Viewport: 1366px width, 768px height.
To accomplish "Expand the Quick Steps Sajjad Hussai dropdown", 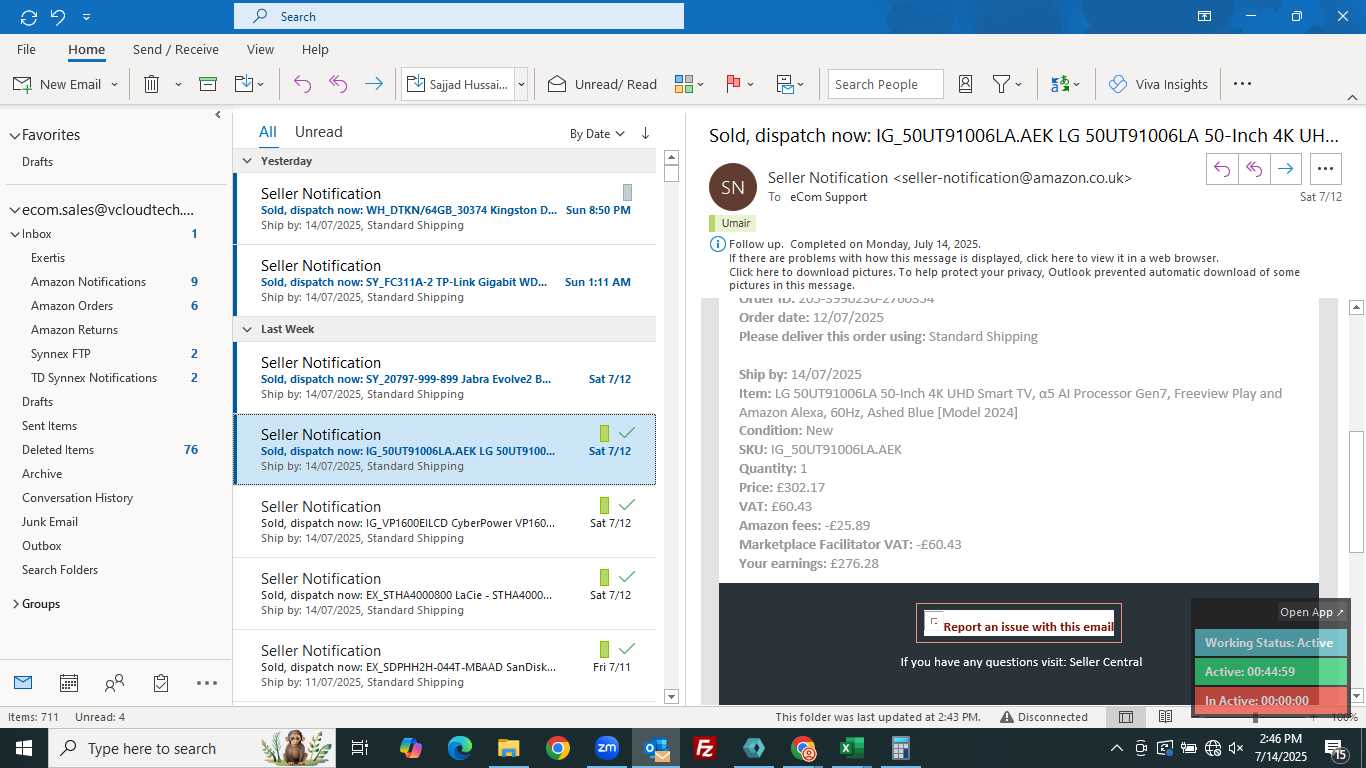I will click(521, 84).
